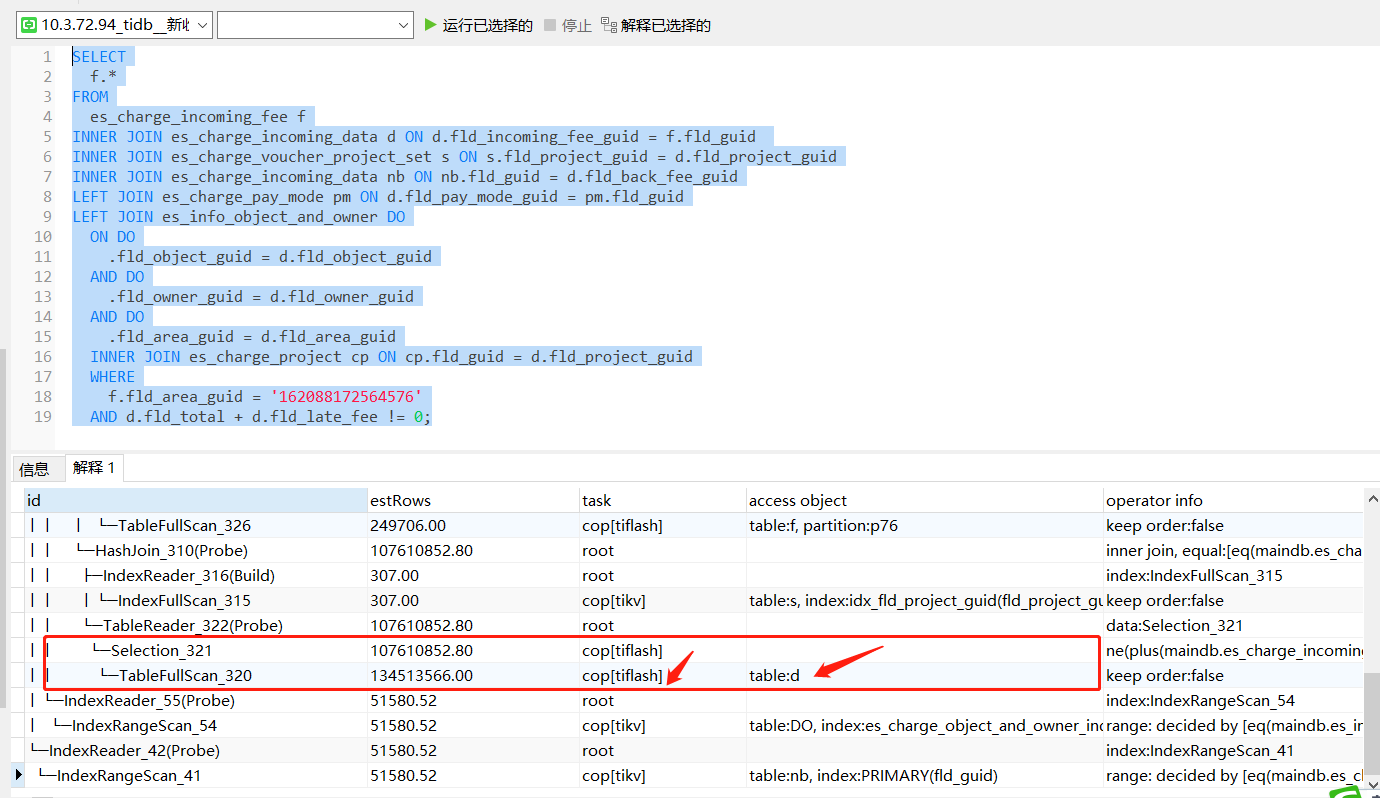Click the estRows column header

pos(474,500)
